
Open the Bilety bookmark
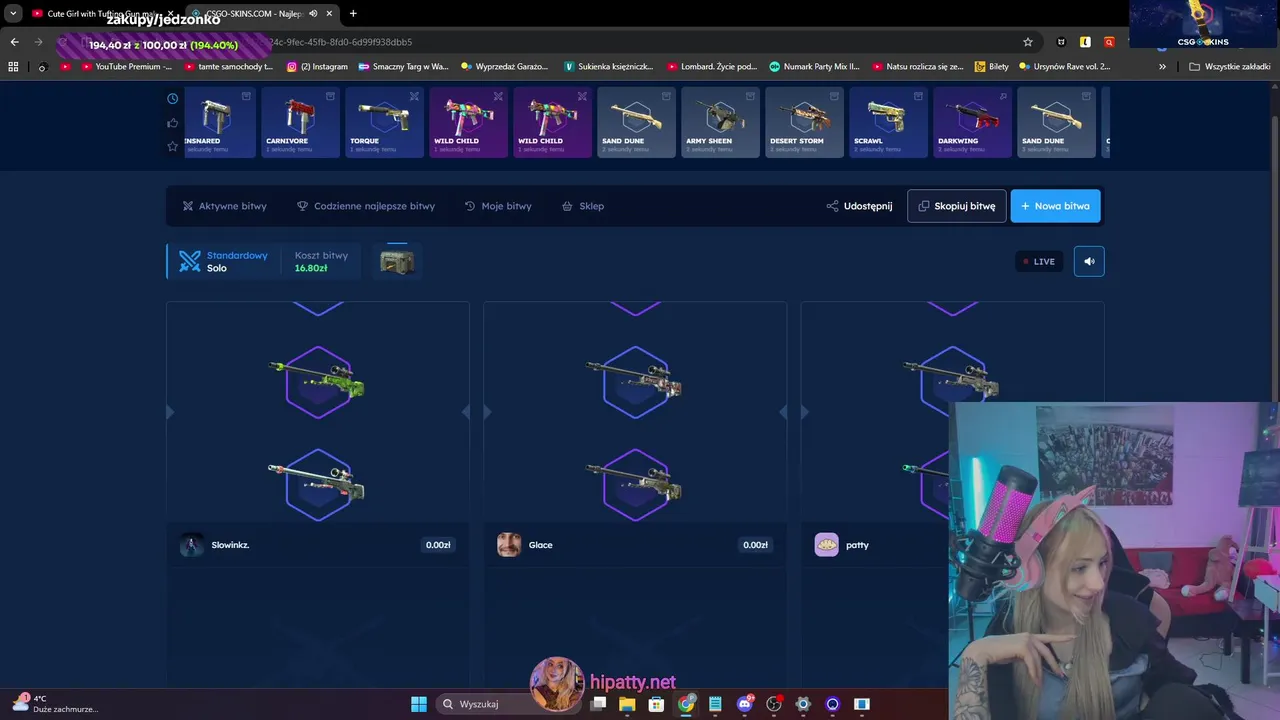[x=990, y=67]
